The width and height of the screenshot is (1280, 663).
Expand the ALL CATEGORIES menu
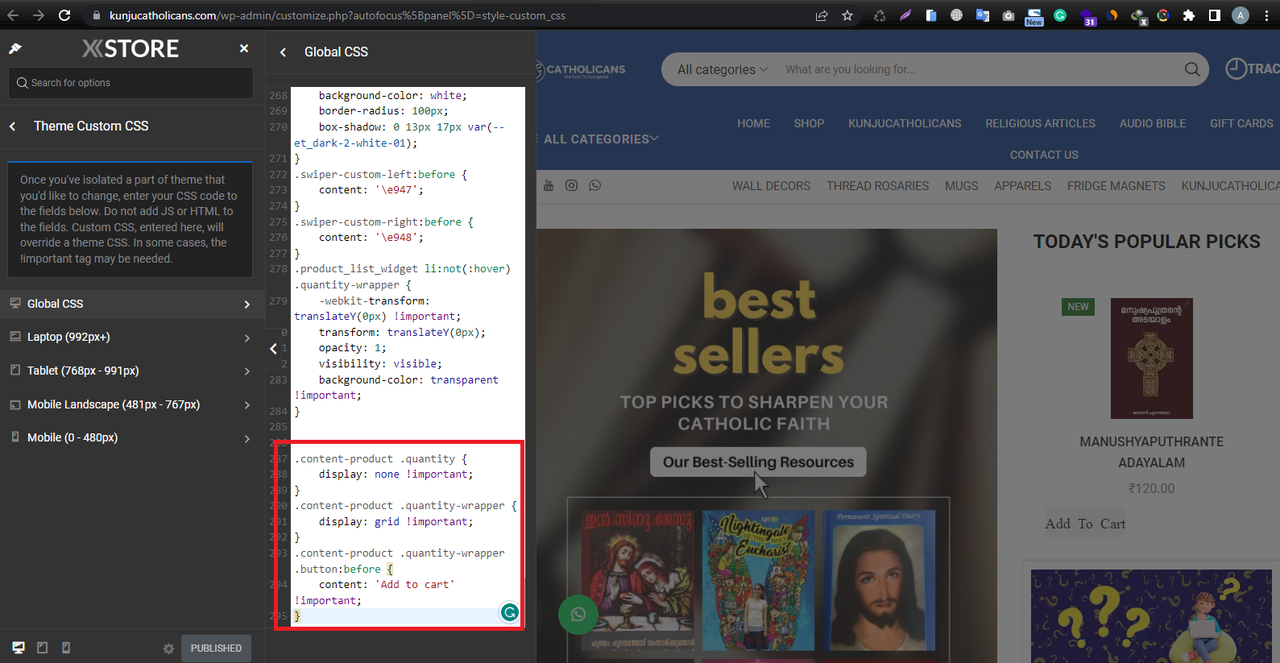[600, 139]
